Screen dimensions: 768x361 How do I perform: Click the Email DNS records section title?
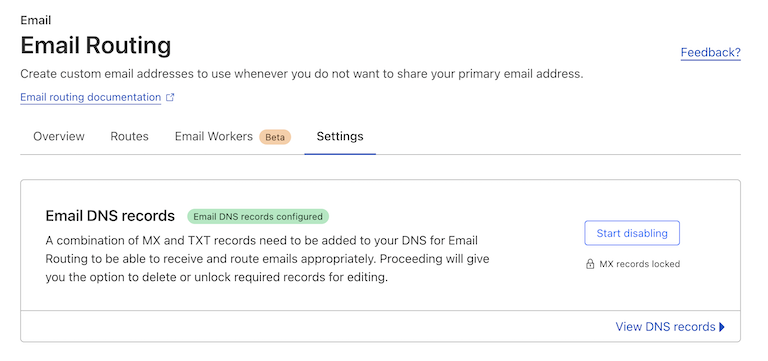[x=110, y=216]
